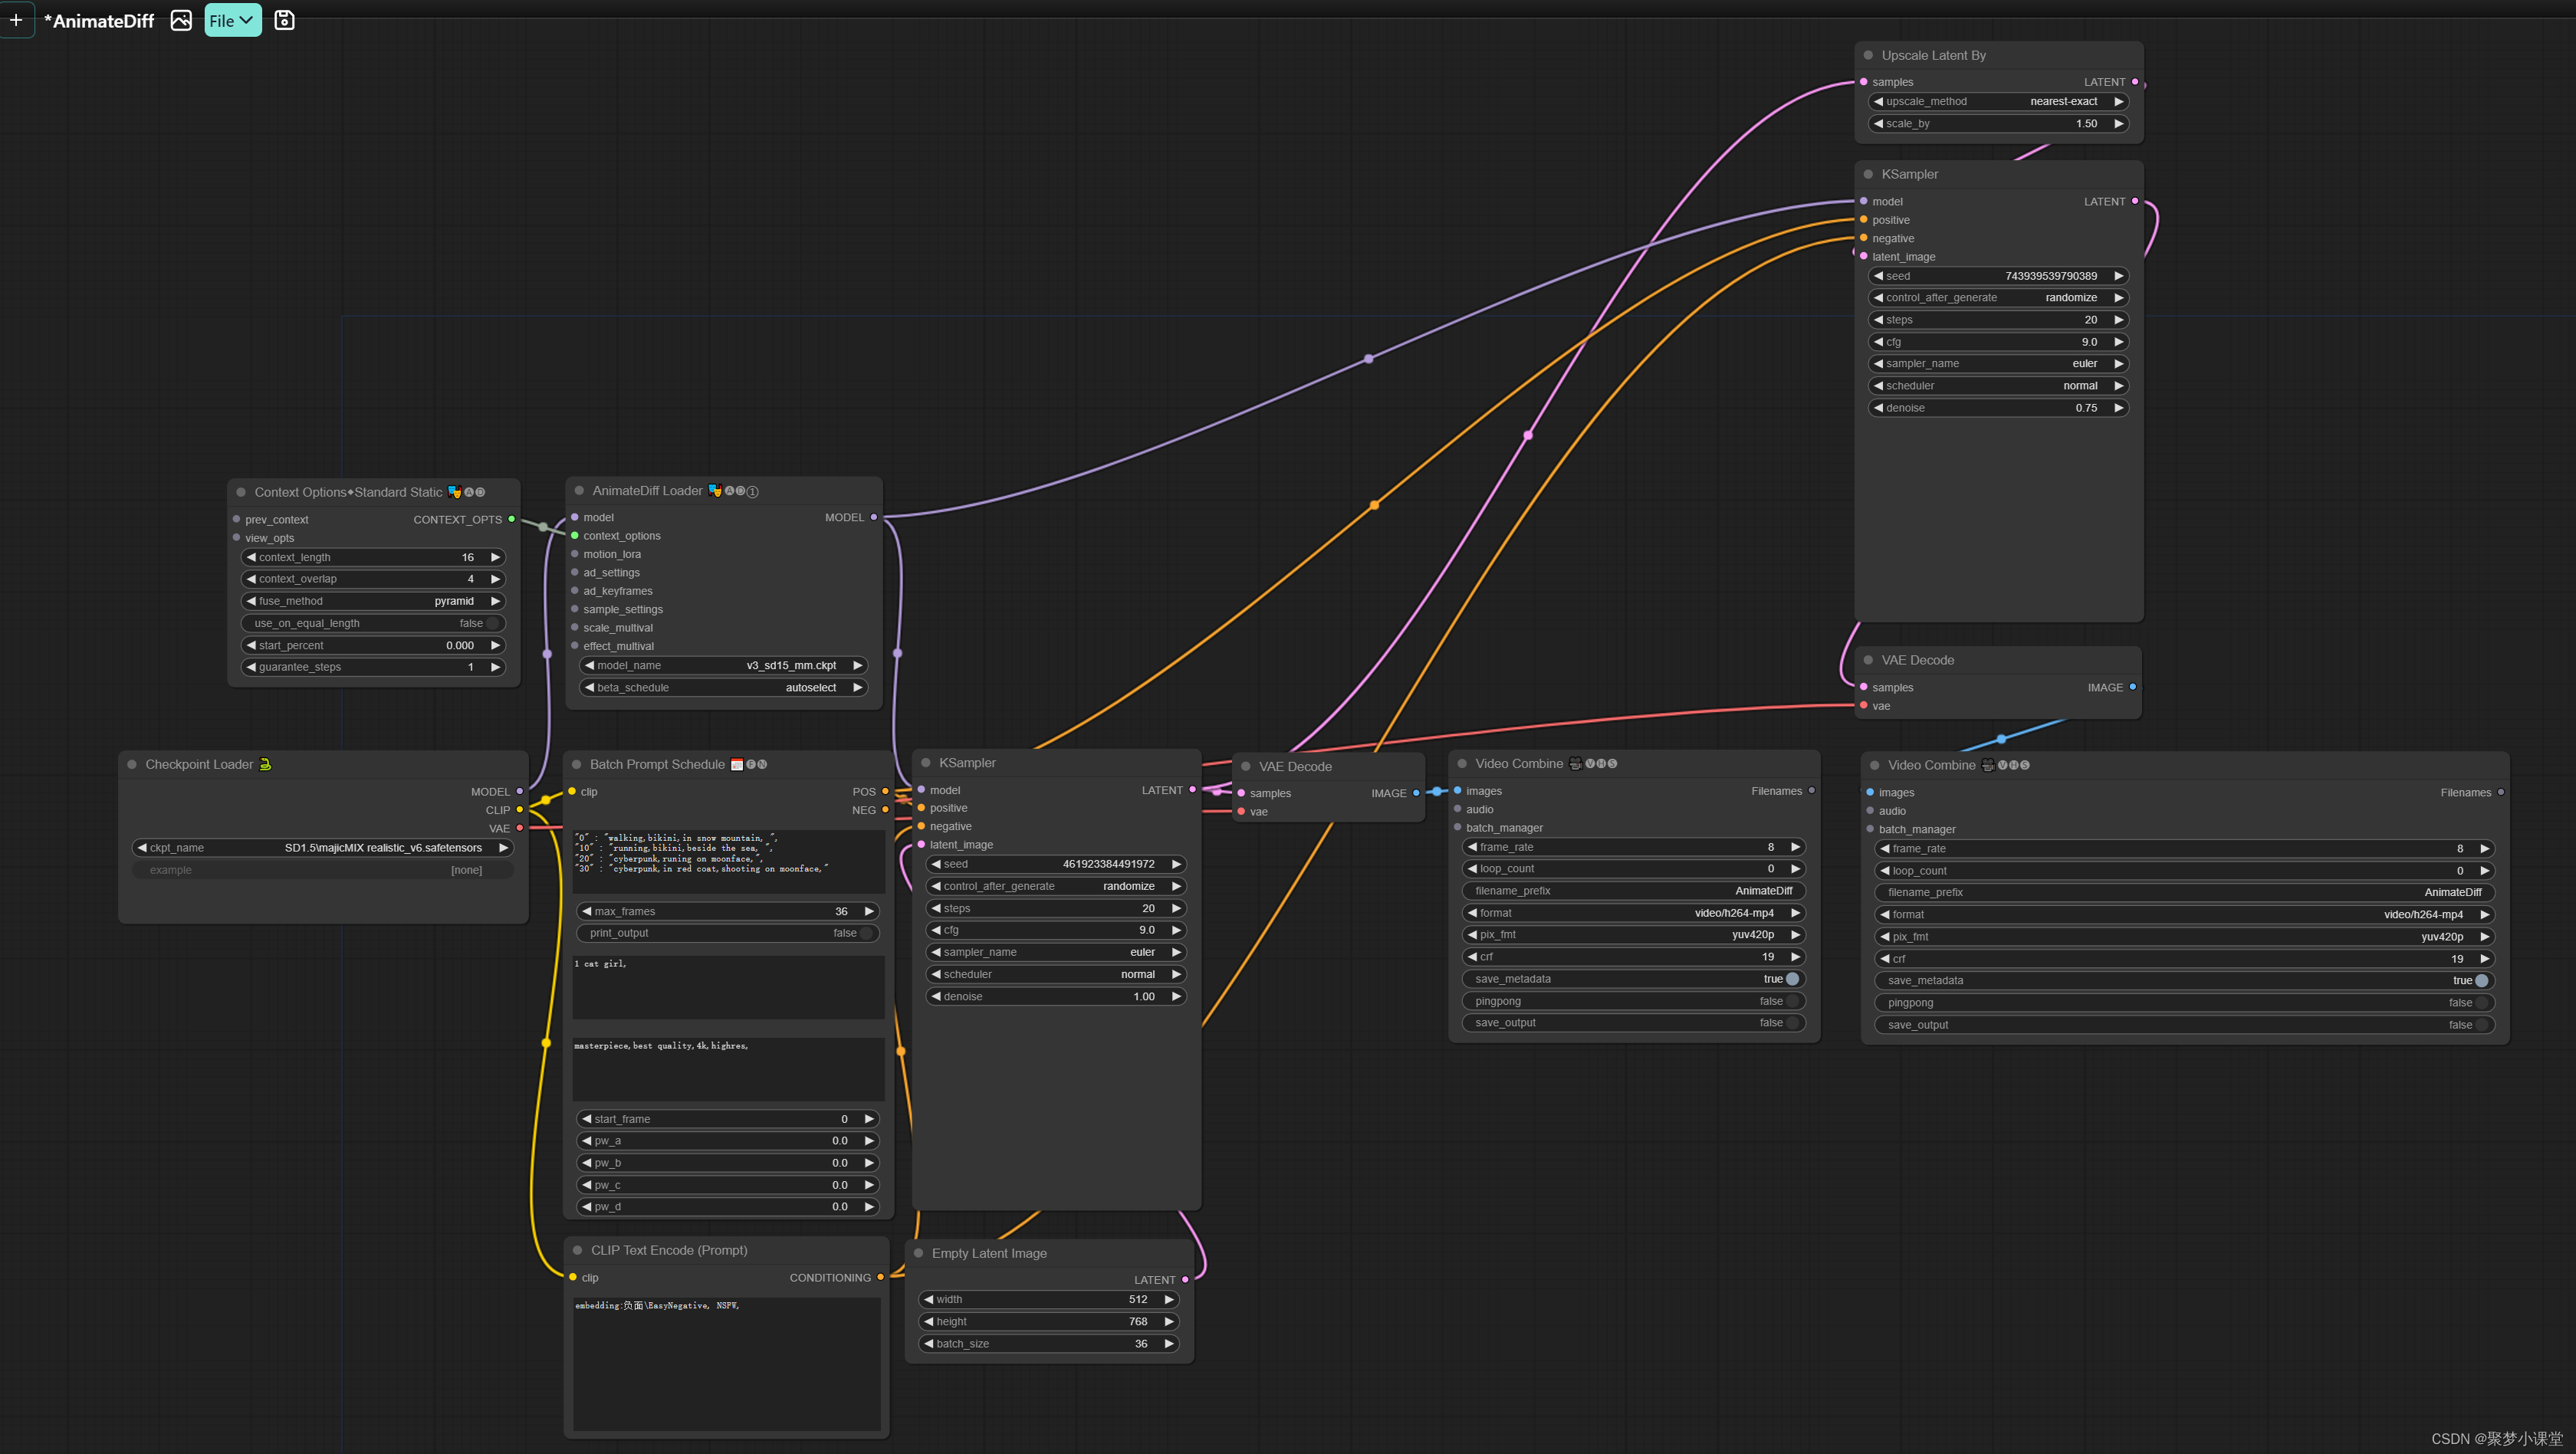The width and height of the screenshot is (2576, 1454).
Task: Click the colored badge icon on AnimateDiff Loader title
Action: pos(715,491)
